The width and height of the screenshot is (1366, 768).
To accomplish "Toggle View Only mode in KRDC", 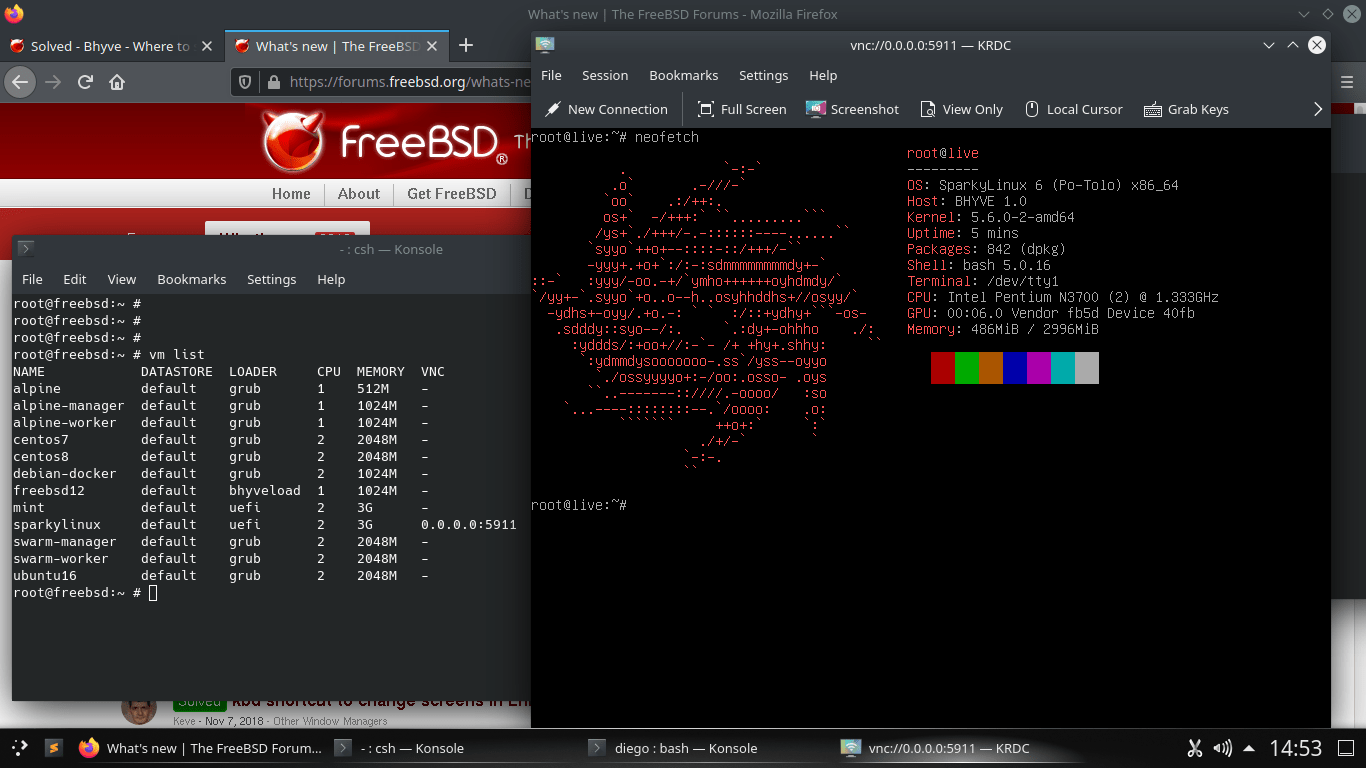I will tap(962, 109).
